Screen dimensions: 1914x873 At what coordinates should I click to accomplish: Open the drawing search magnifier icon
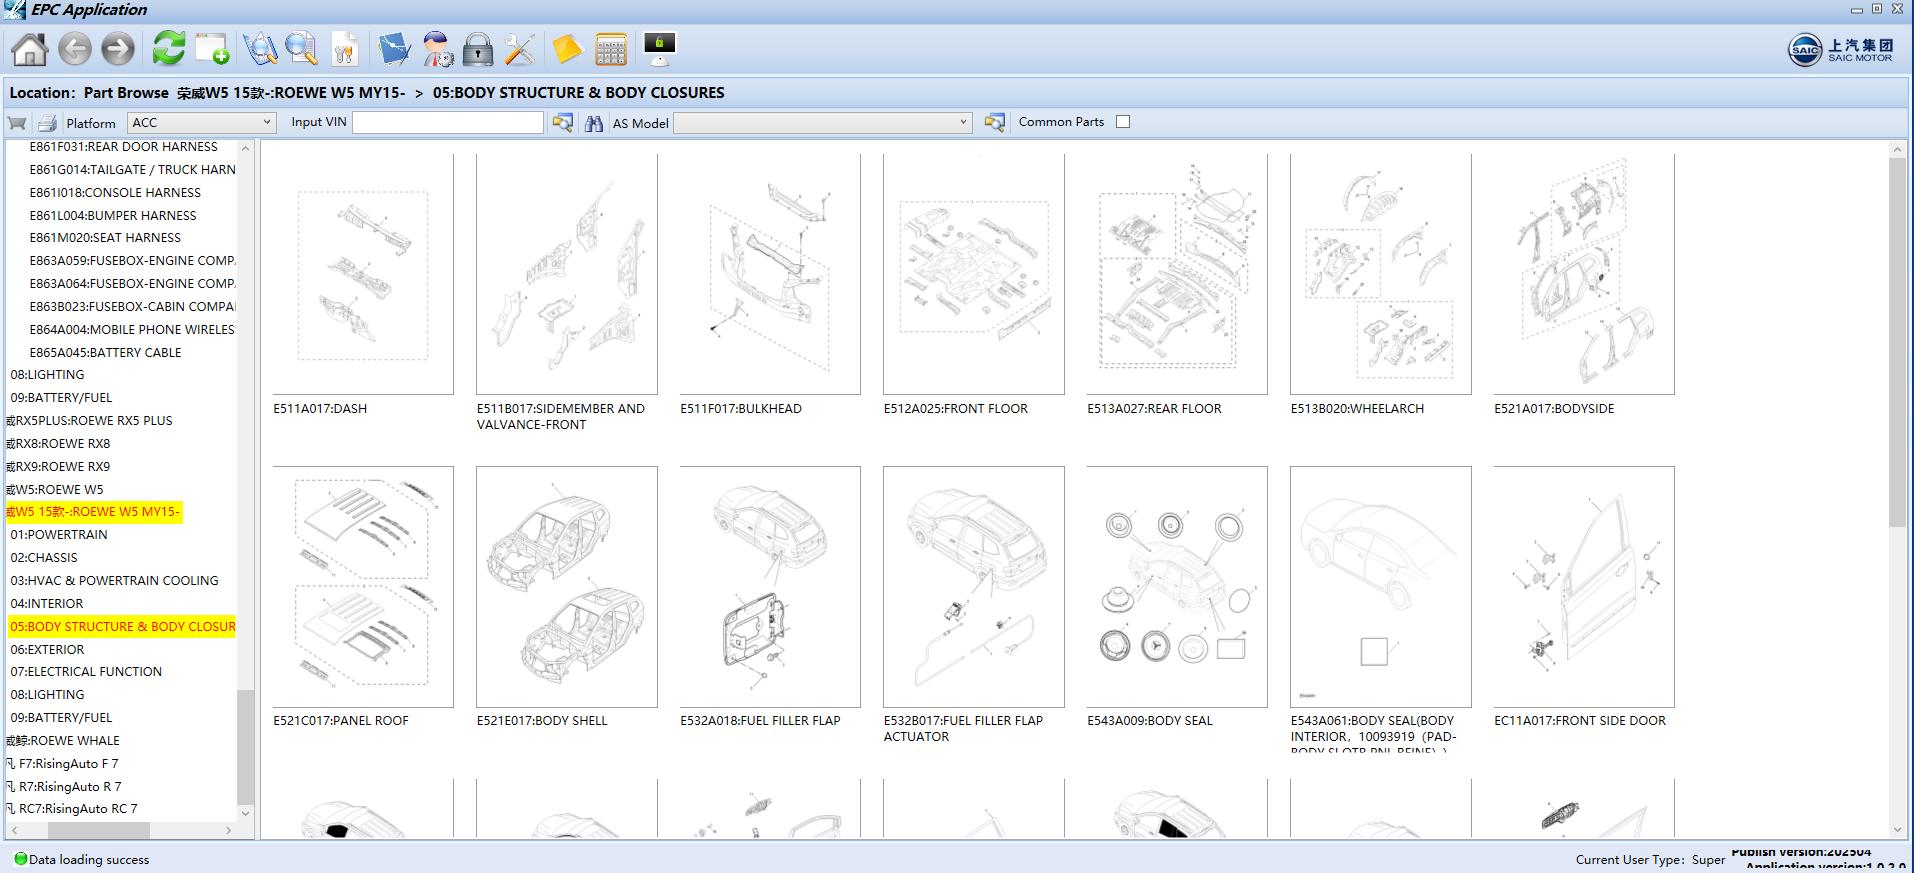[260, 49]
